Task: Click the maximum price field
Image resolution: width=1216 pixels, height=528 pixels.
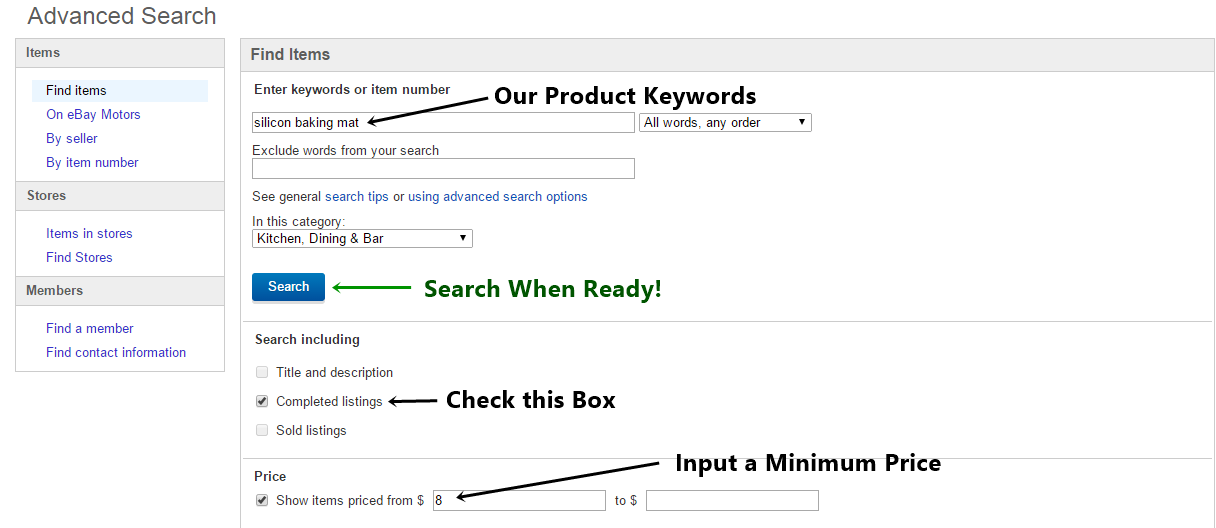Action: pyautogui.click(x=732, y=500)
